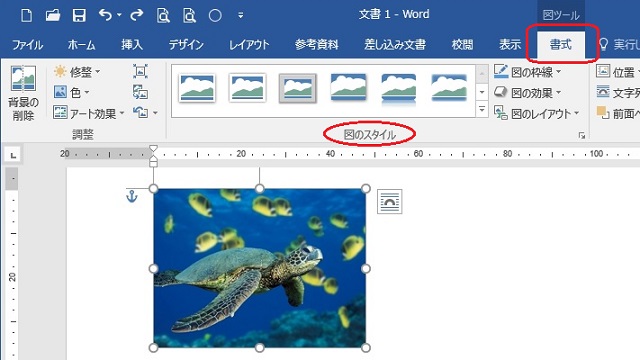
Task: Apply the sixth picture style thumbnail
Action: coord(449,87)
